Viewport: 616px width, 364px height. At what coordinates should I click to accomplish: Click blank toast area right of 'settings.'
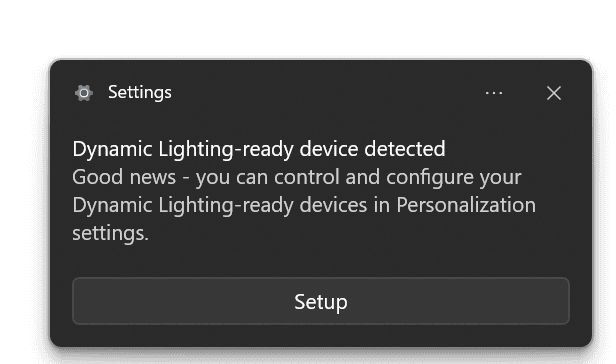354,234
